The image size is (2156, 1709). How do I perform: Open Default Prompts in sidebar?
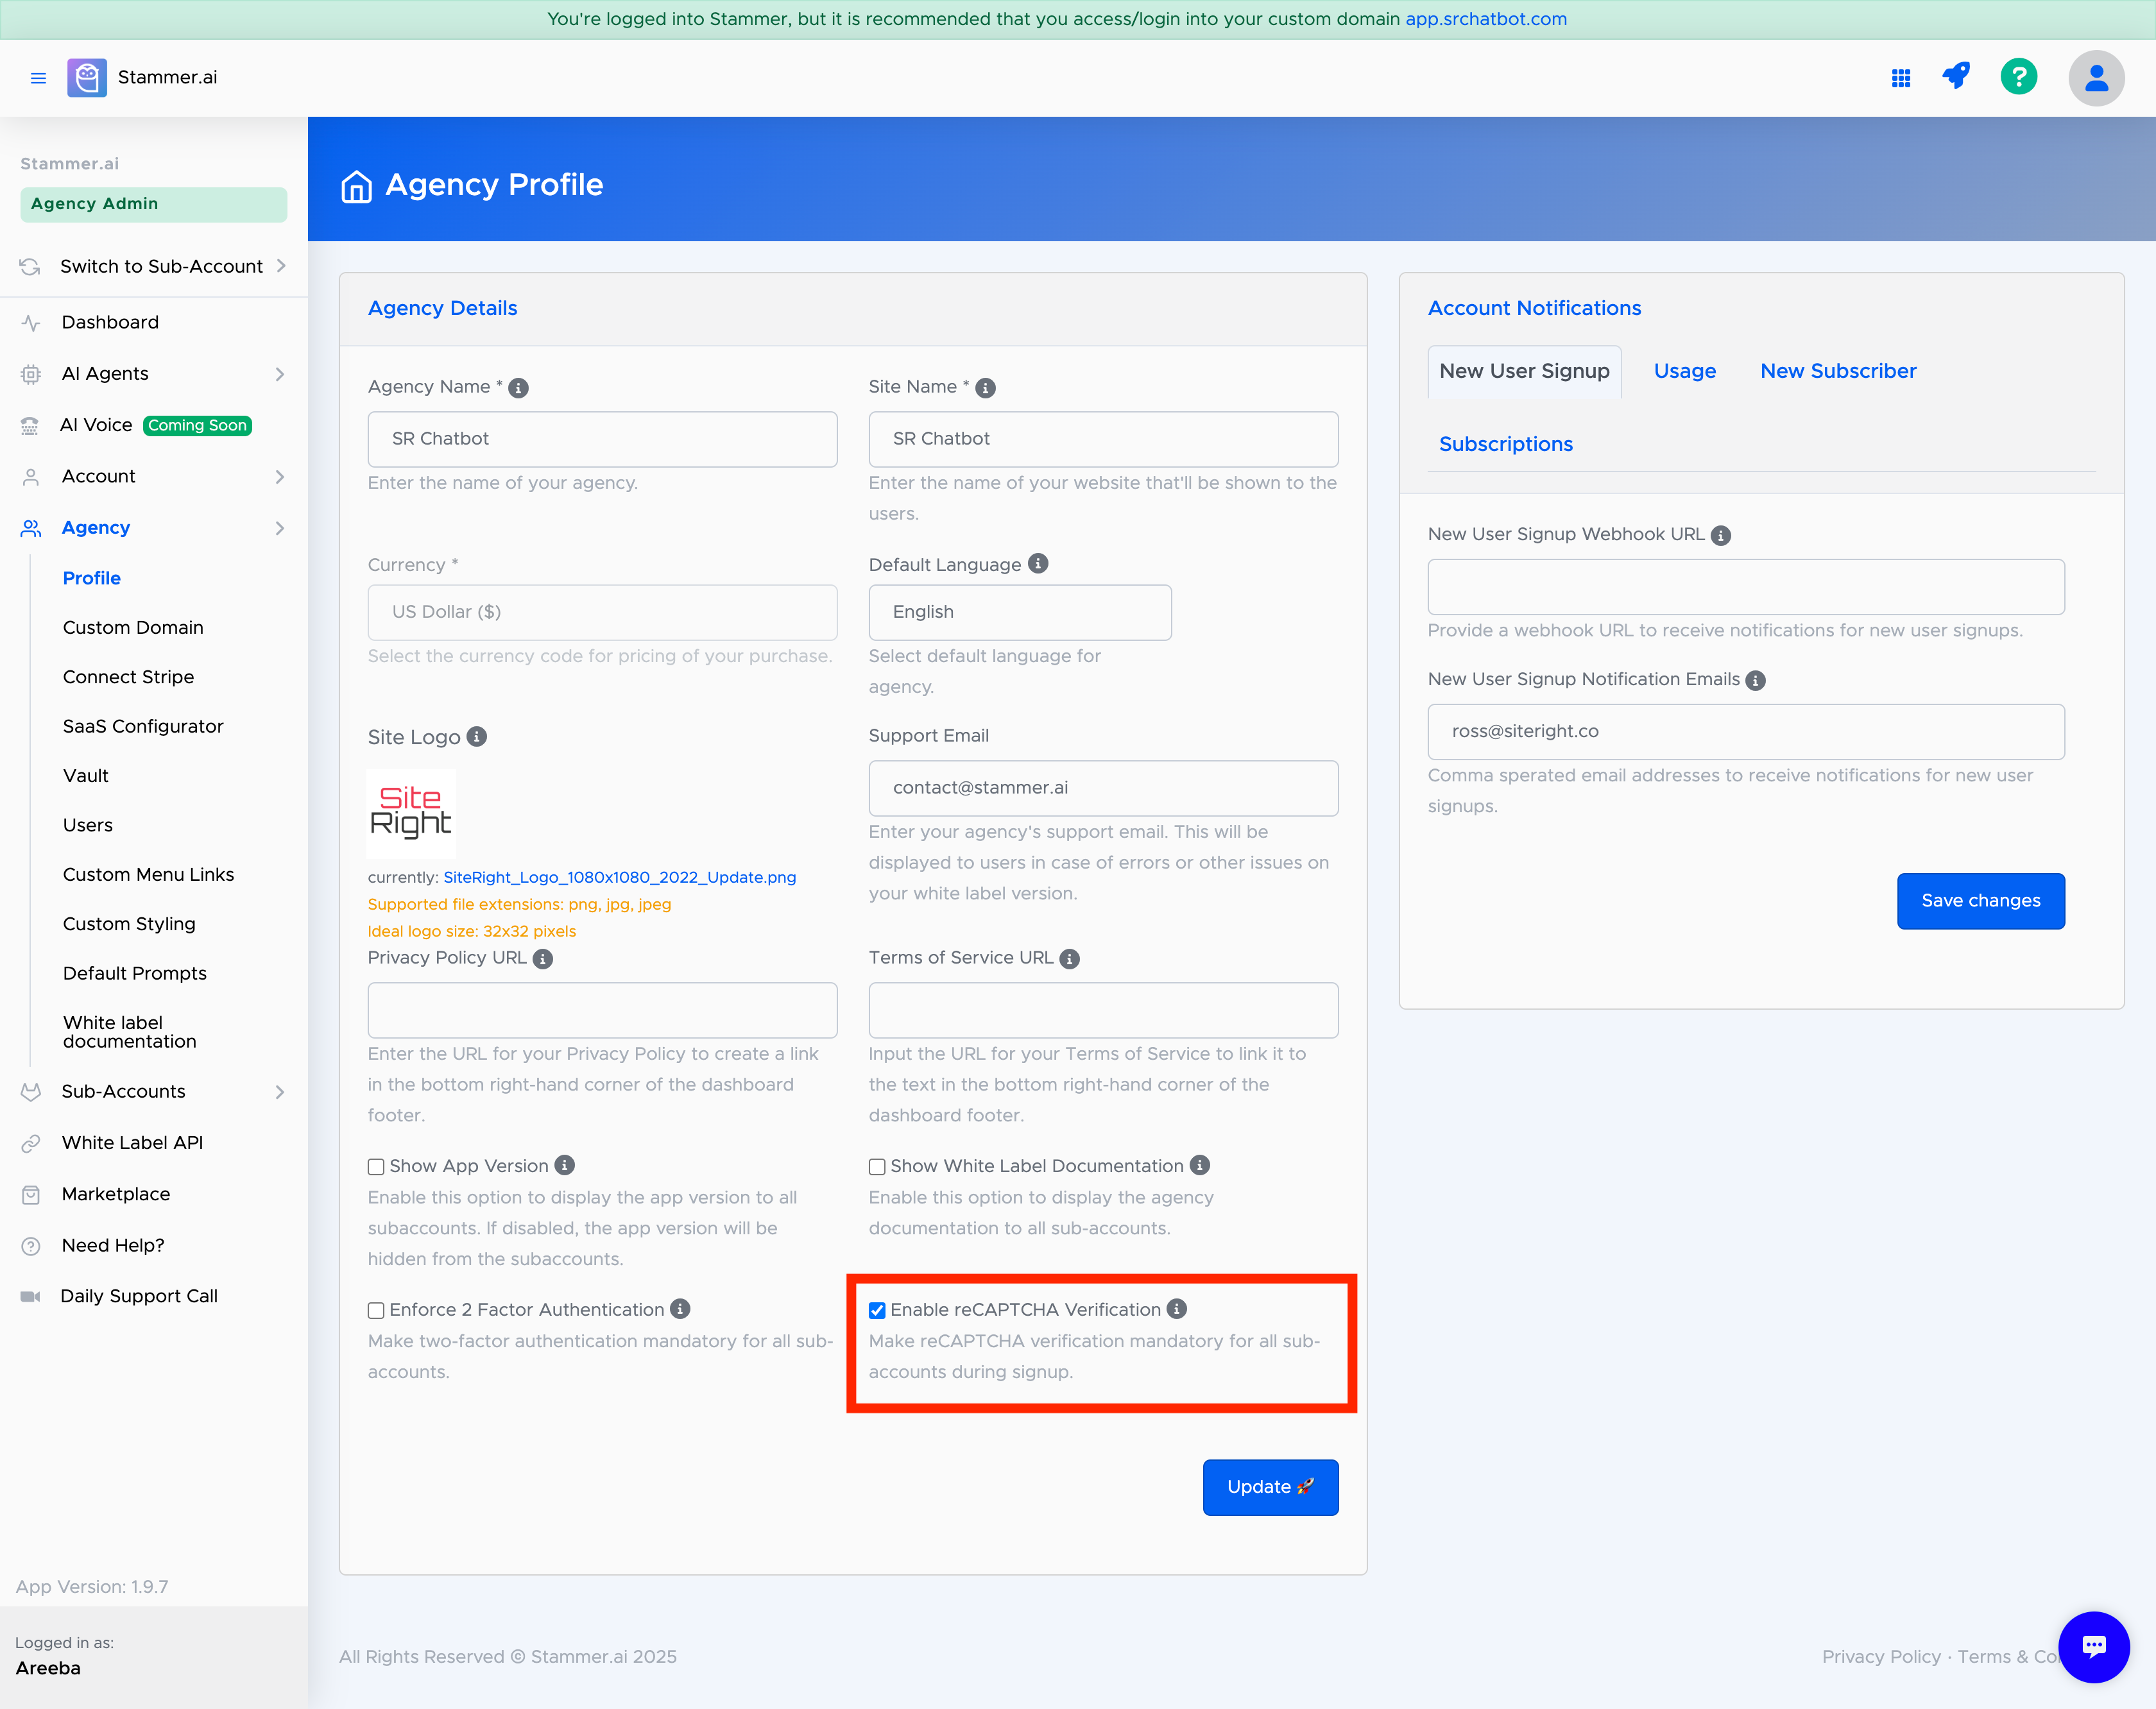[x=135, y=974]
